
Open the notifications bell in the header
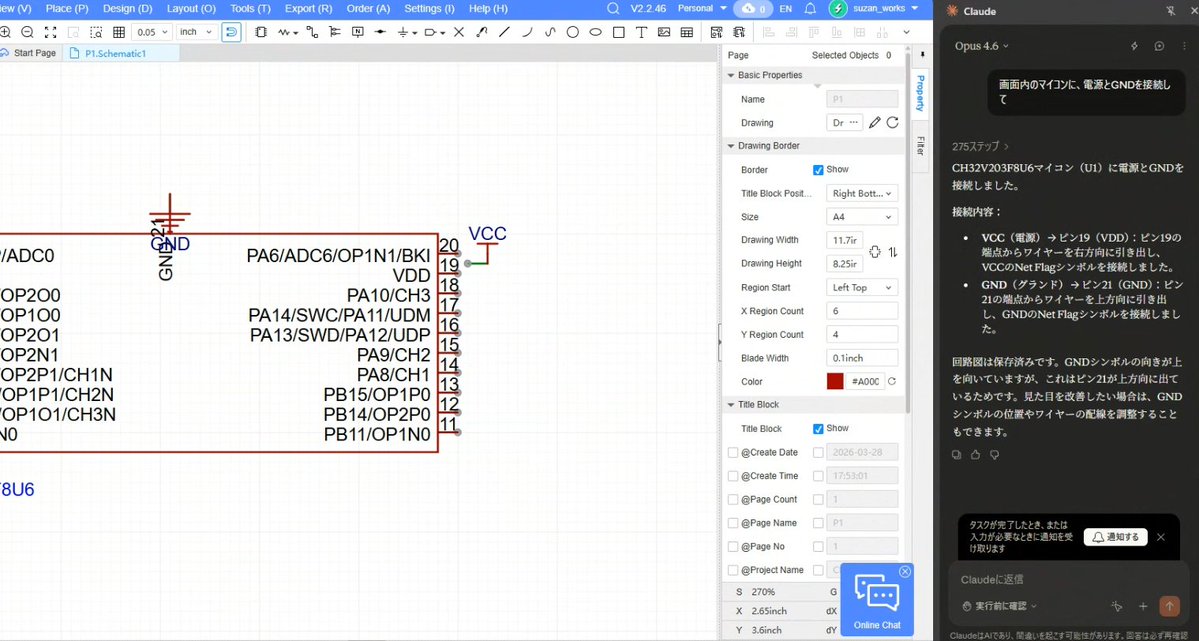[811, 8]
